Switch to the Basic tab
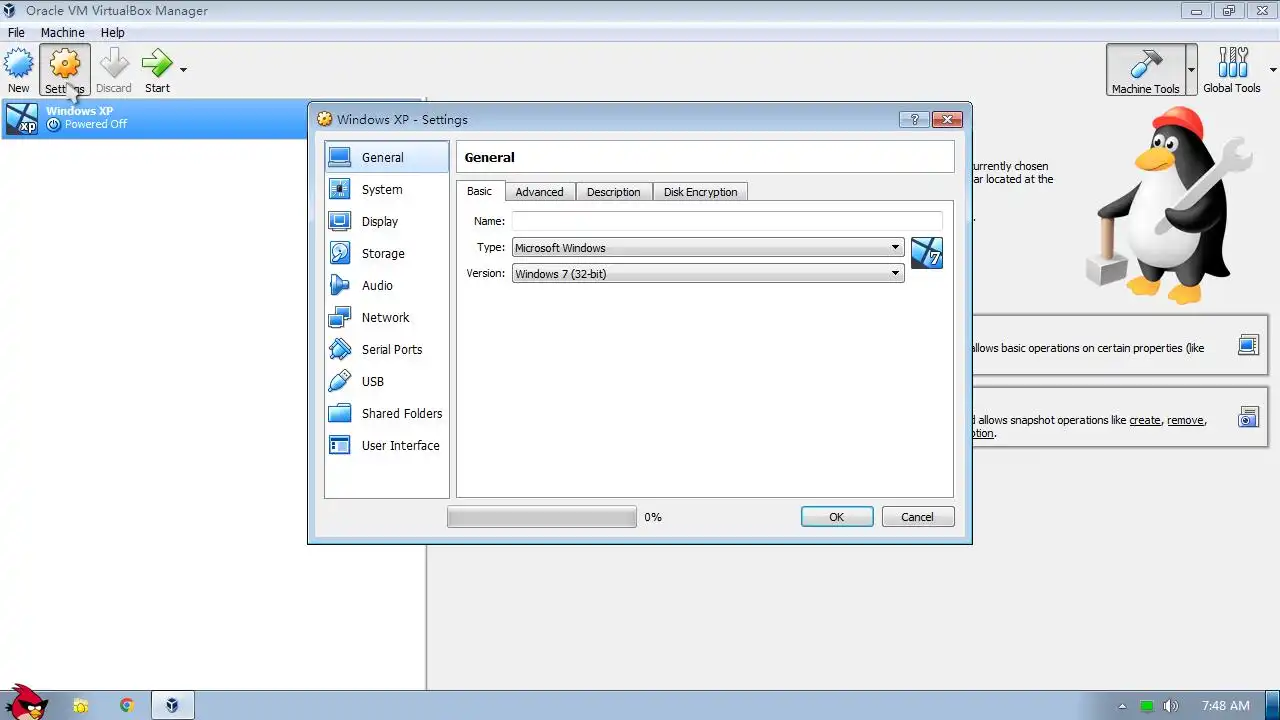 [480, 191]
